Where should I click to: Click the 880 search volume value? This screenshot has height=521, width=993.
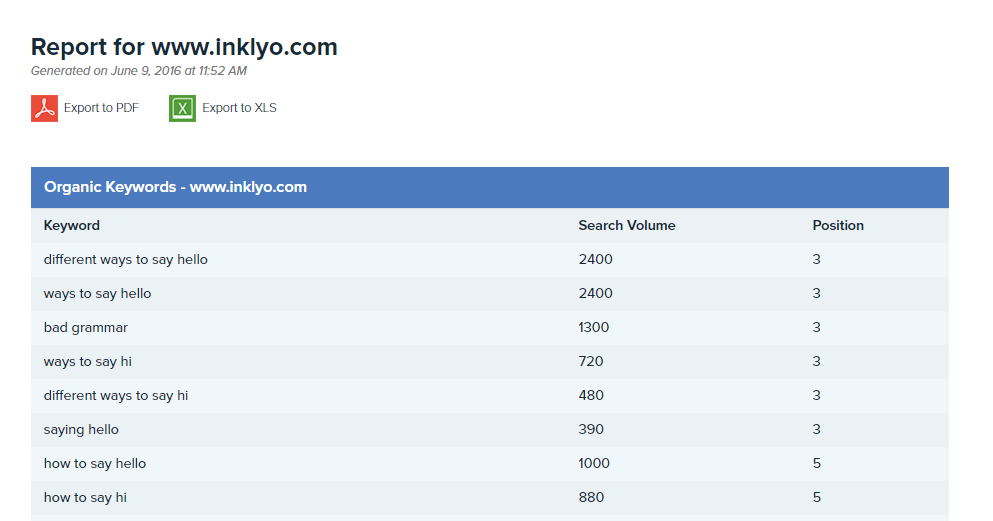tap(591, 498)
